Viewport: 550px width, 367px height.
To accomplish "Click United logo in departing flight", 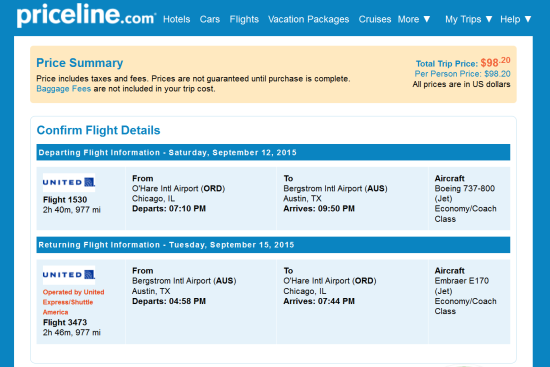I will pos(69,182).
